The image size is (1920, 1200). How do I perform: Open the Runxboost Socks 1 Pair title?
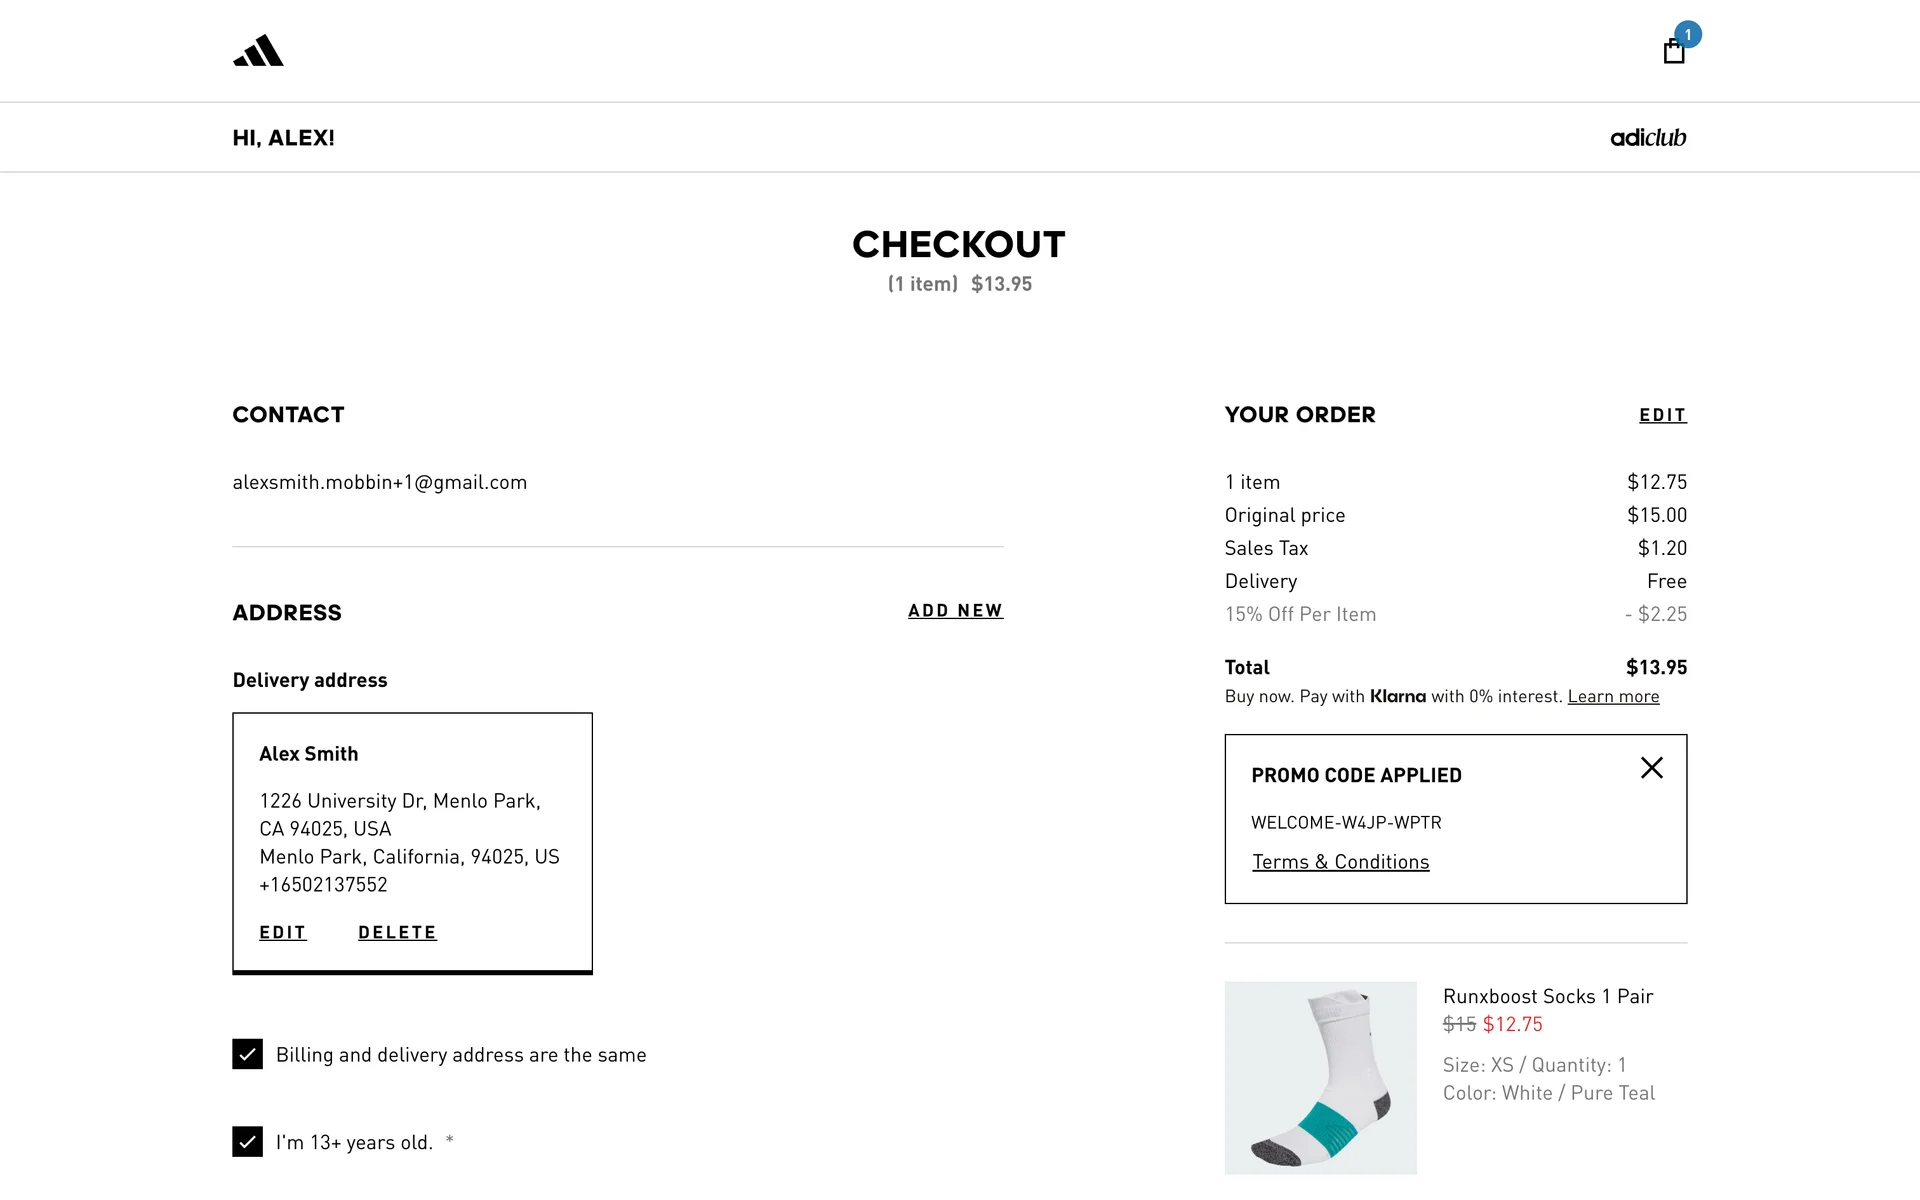pos(1547,996)
